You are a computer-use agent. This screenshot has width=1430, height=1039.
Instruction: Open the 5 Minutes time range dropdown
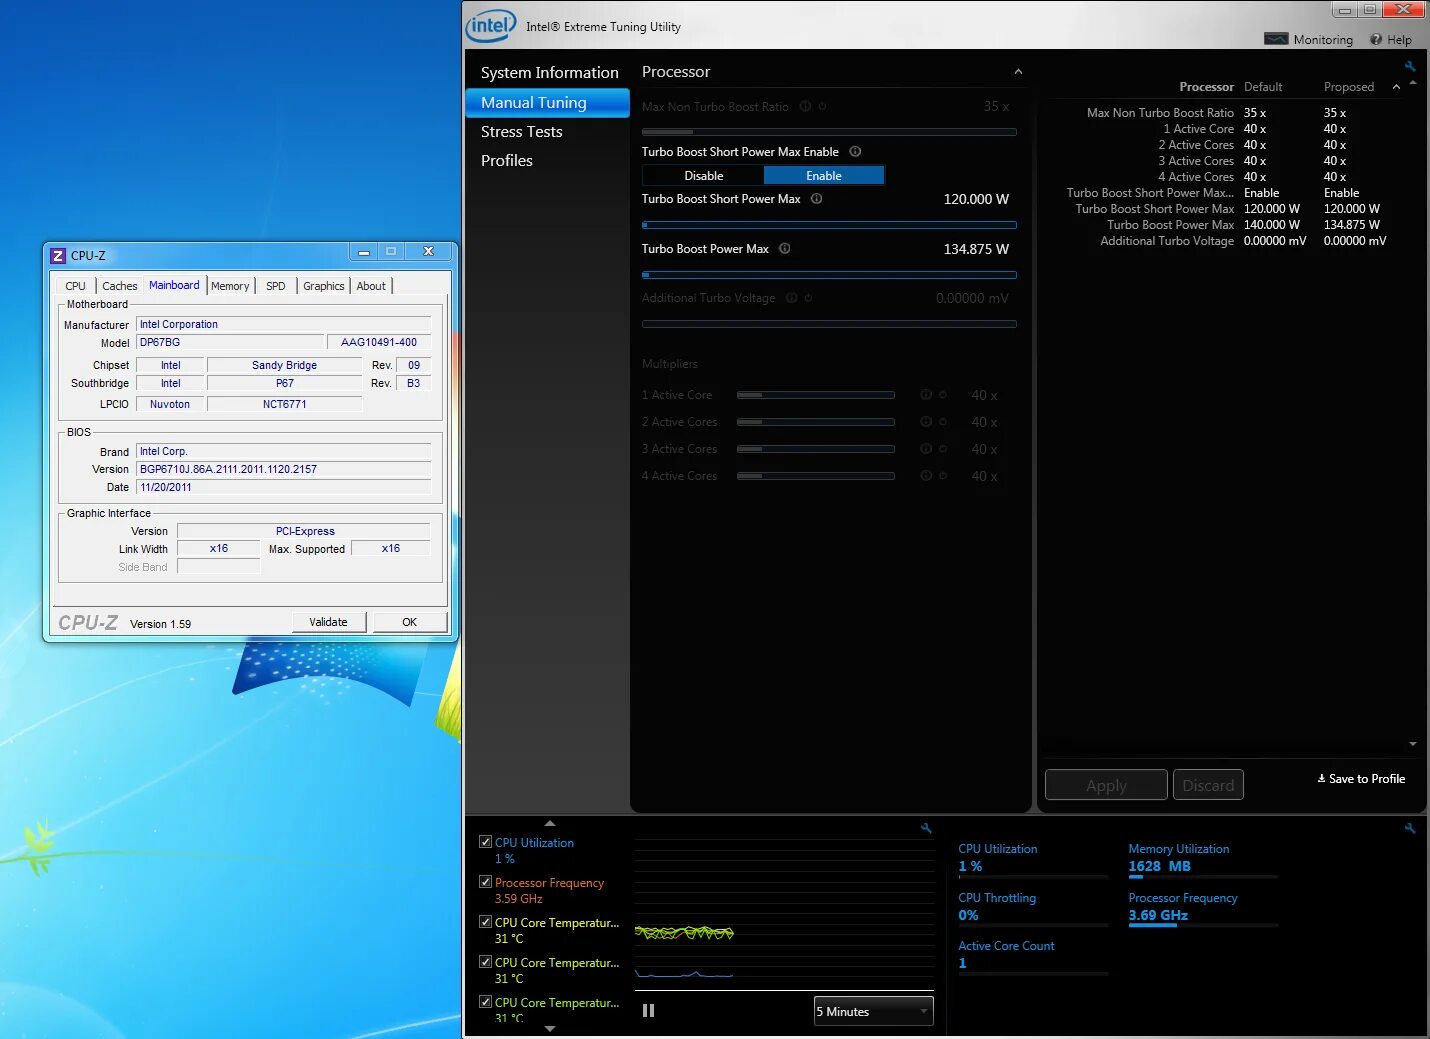tap(873, 1012)
